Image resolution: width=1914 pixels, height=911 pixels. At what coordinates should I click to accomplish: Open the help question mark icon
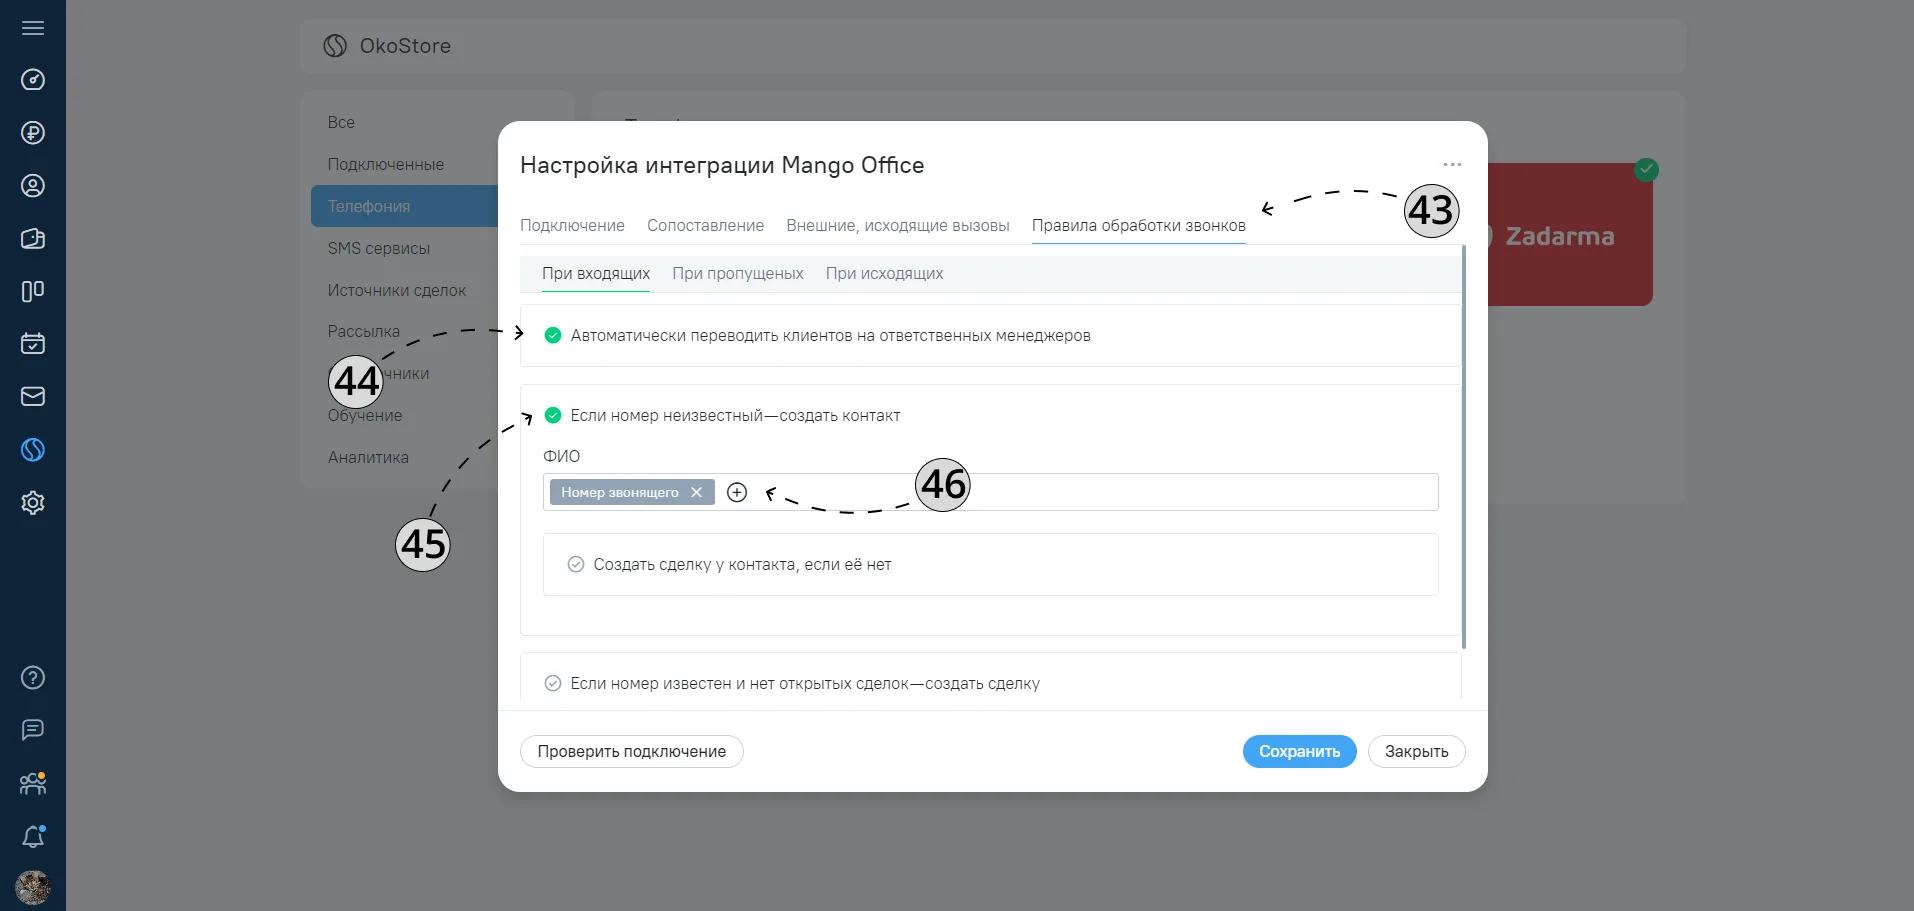pyautogui.click(x=33, y=678)
